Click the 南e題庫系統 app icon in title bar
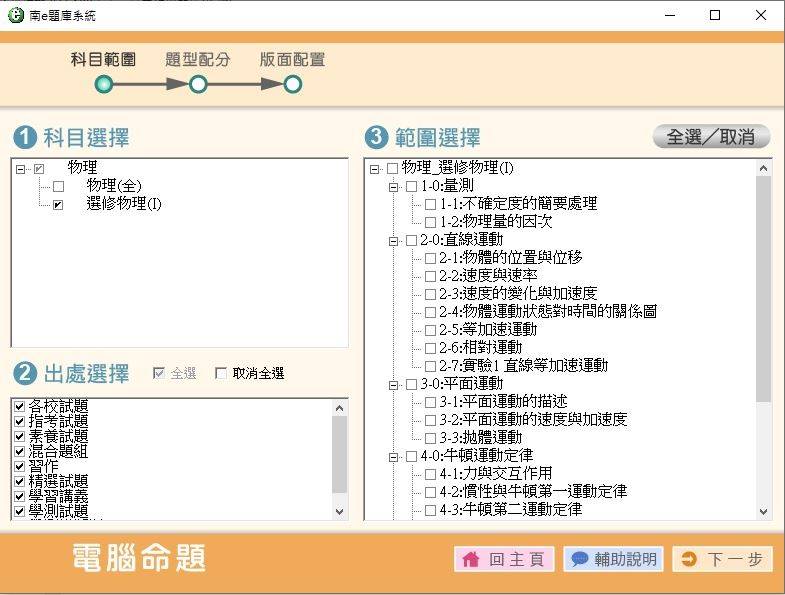Image resolution: width=785 pixels, height=595 pixels. point(16,15)
